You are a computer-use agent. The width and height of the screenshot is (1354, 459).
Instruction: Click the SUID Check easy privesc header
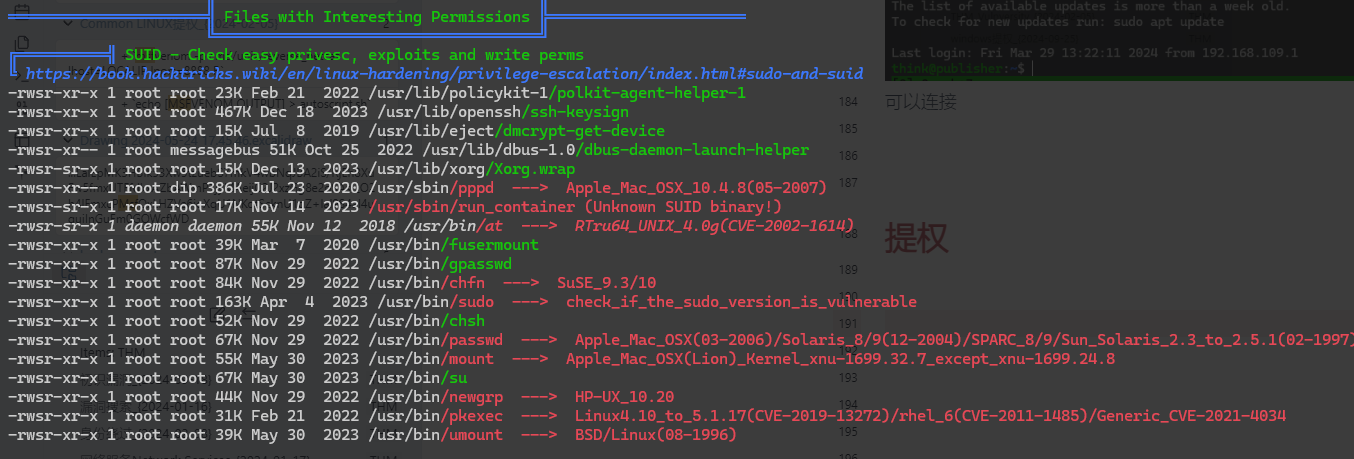(355, 55)
